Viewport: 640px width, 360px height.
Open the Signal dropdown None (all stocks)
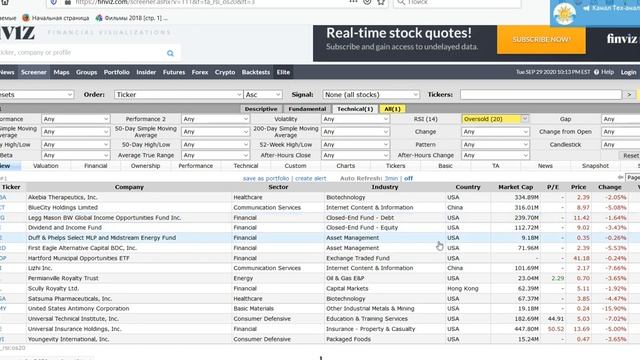coord(371,95)
